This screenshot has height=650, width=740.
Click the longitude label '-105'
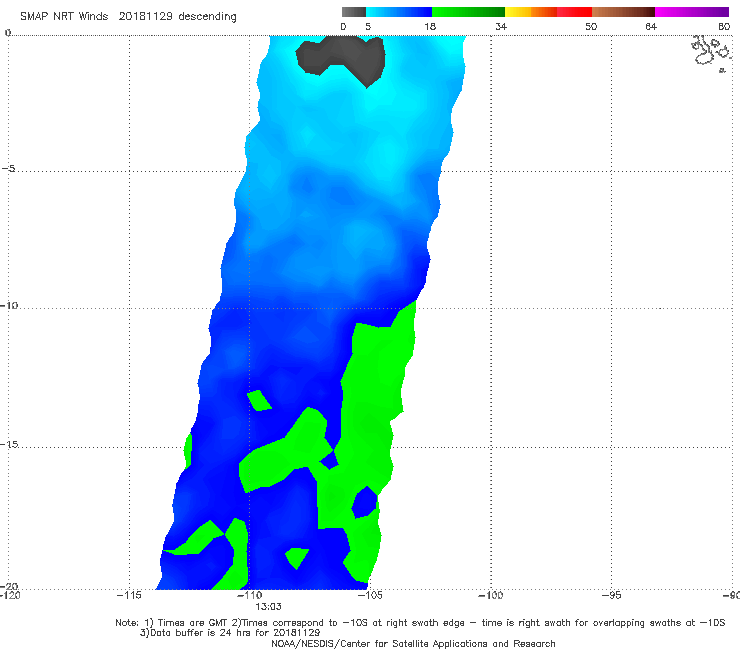(370, 595)
